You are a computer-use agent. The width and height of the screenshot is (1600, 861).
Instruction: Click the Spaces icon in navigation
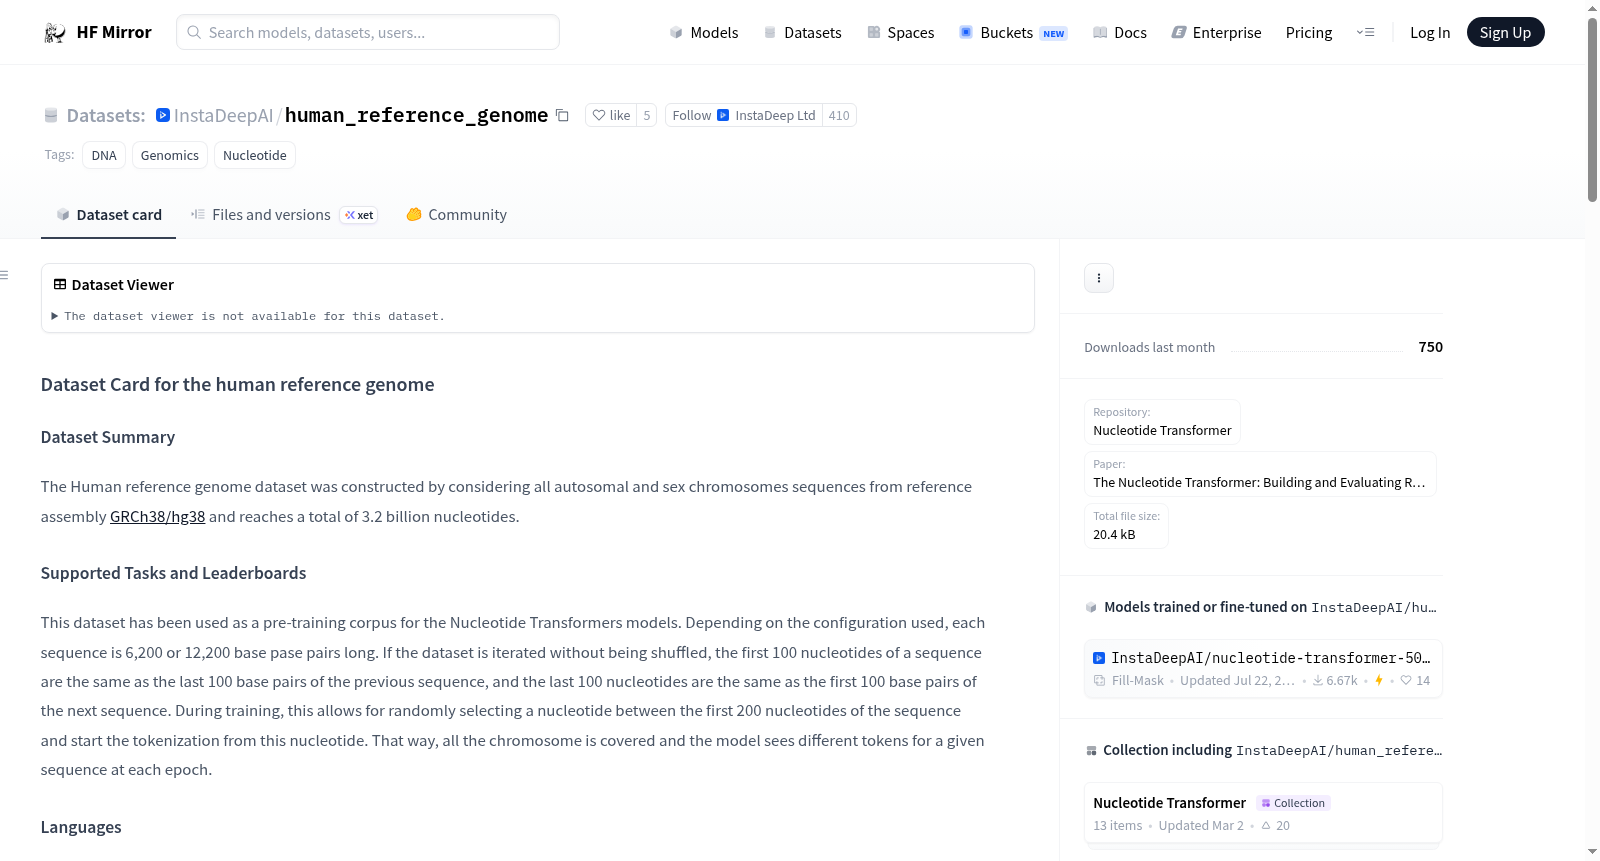click(874, 33)
